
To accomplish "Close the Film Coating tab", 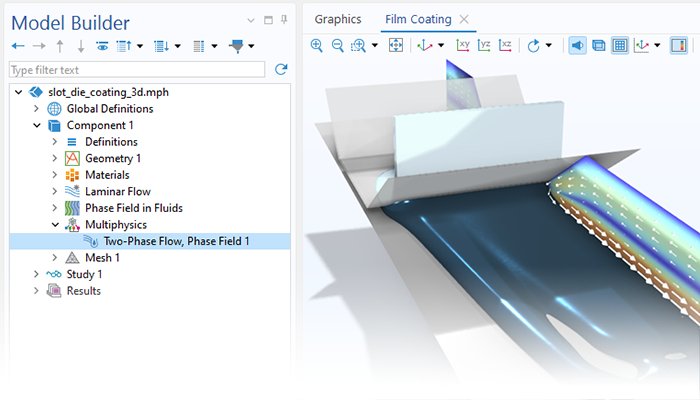I will (x=464, y=19).
